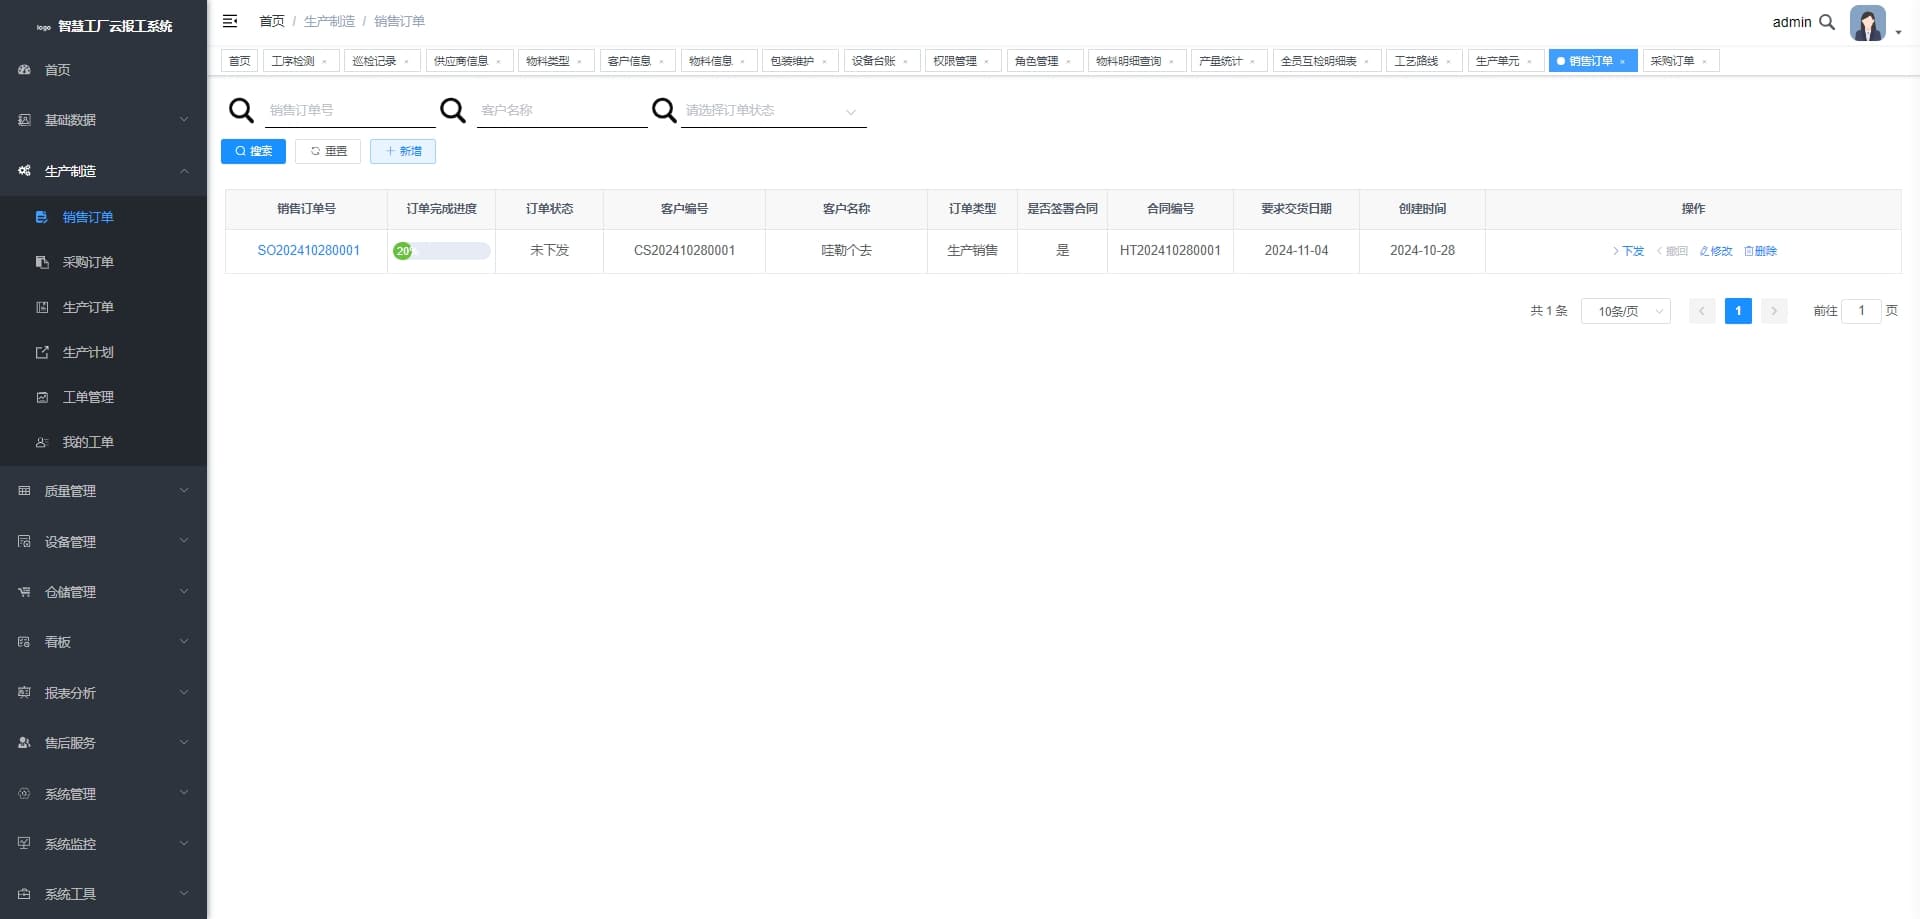Close the 采购订单 tab
This screenshot has width=1920, height=919.
click(x=1705, y=62)
